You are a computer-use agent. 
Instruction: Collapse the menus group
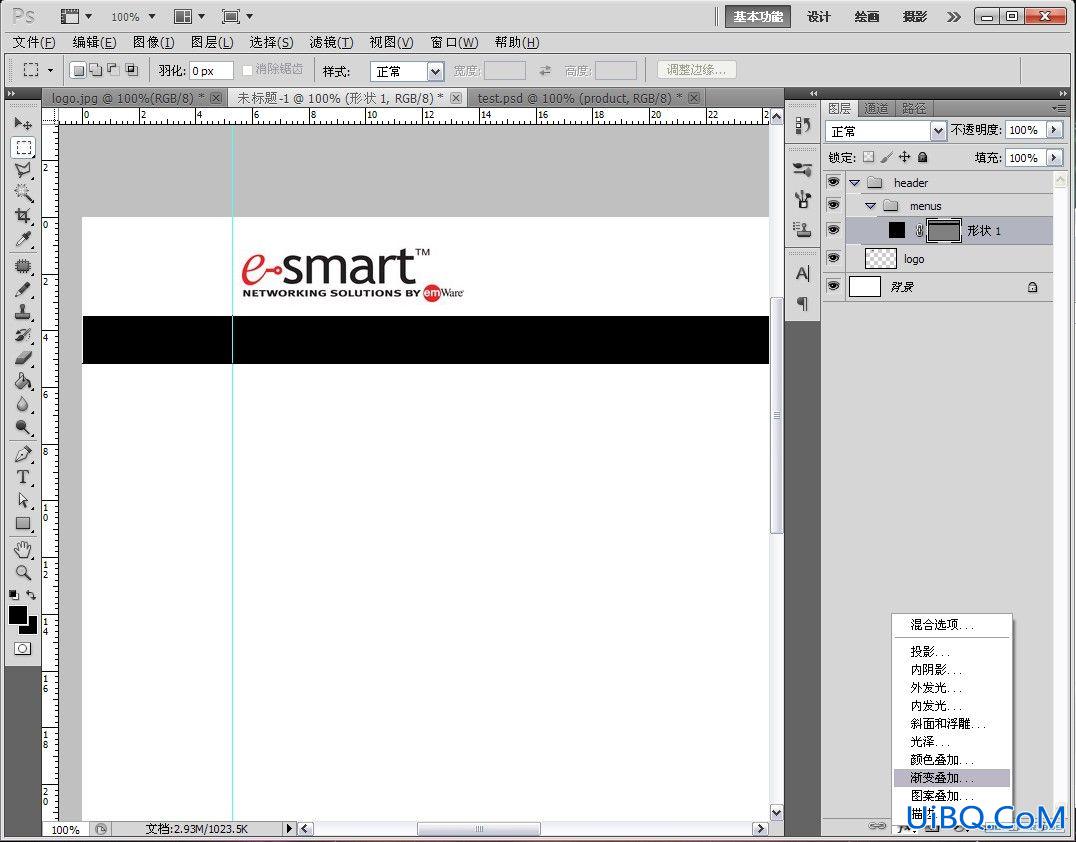(x=870, y=206)
